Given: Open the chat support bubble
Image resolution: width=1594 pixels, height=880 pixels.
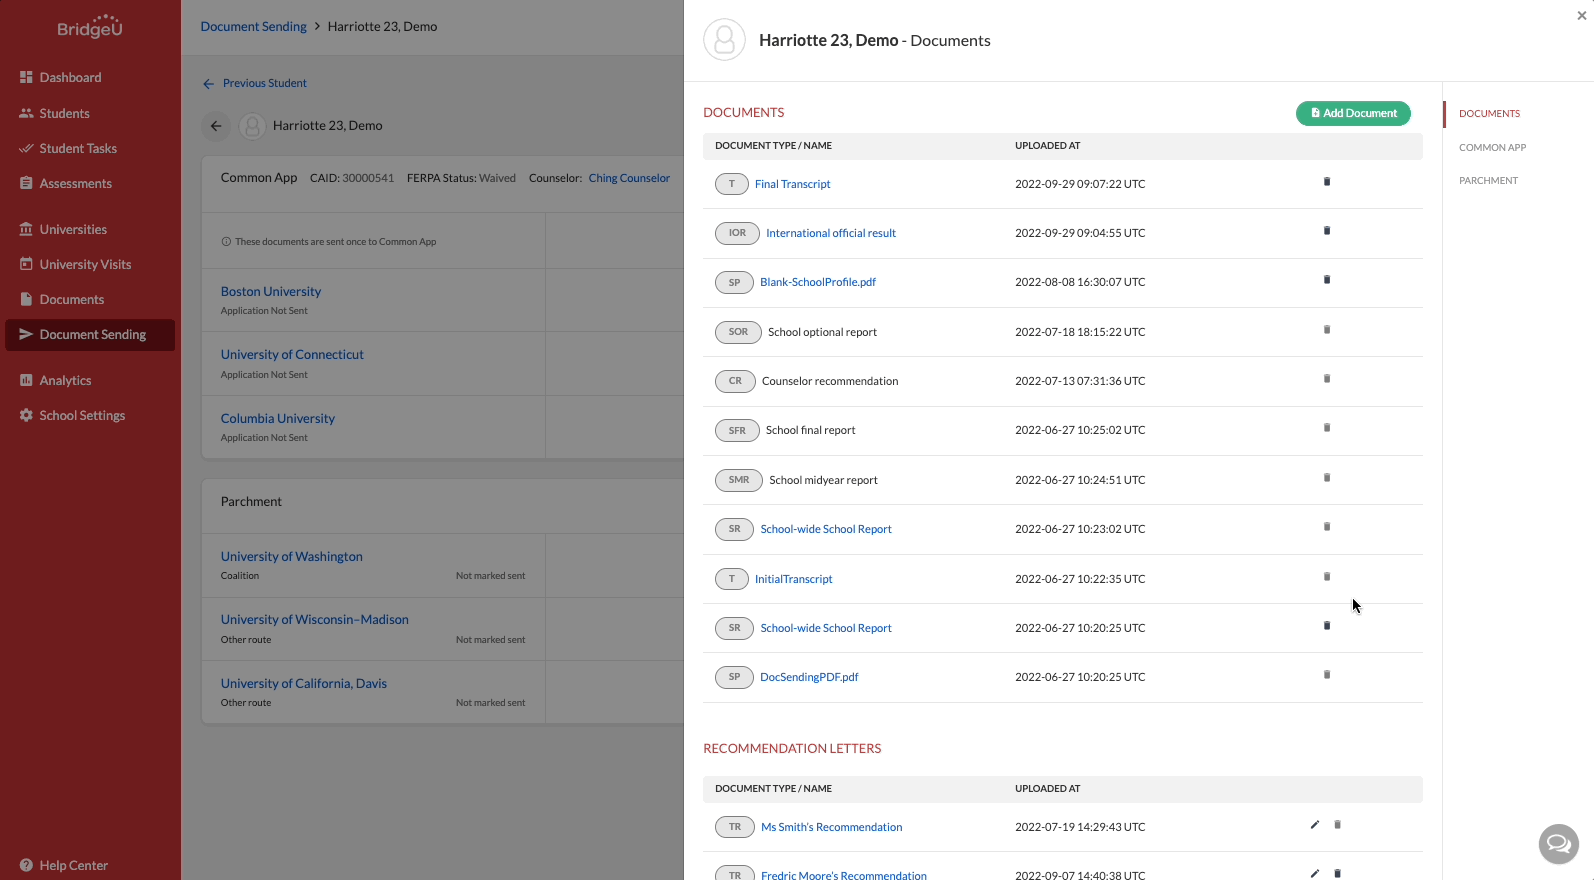Looking at the screenshot, I should 1558,844.
